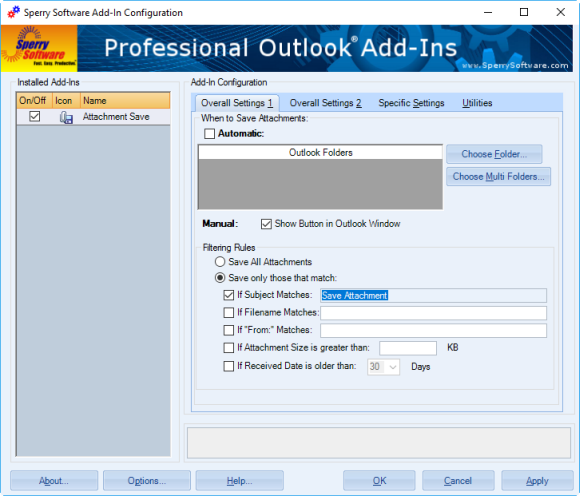Click the Outlook Folders list header
The width and height of the screenshot is (580, 496).
point(320,152)
